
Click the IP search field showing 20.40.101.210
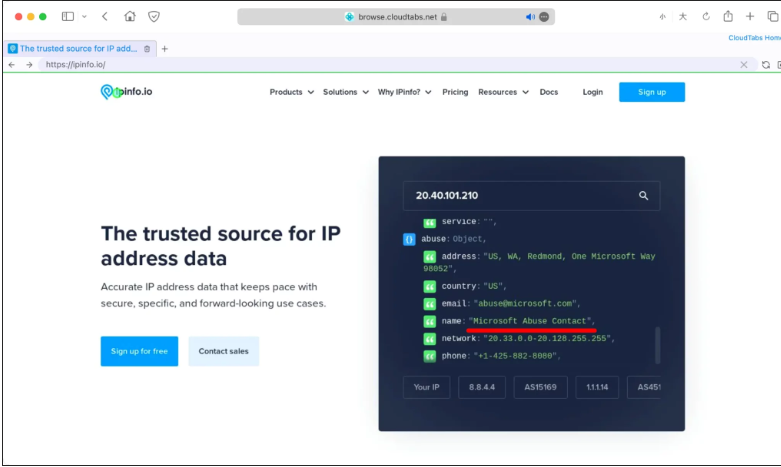coord(520,196)
